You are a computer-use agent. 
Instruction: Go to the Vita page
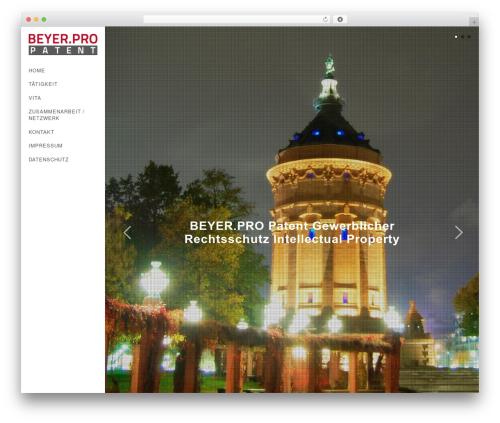click(35, 98)
